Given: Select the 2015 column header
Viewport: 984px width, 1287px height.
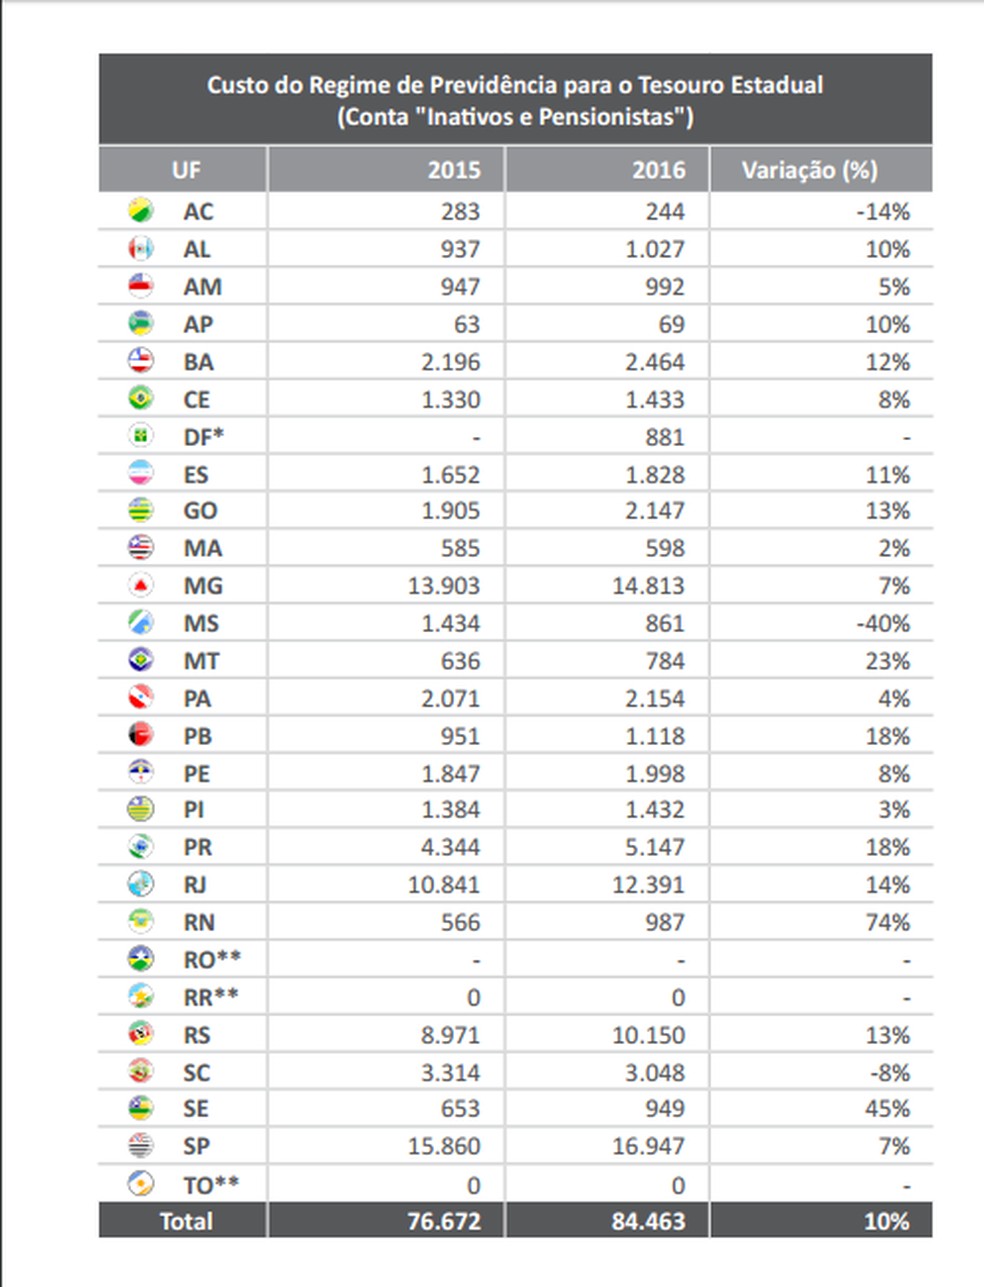Looking at the screenshot, I should [454, 170].
